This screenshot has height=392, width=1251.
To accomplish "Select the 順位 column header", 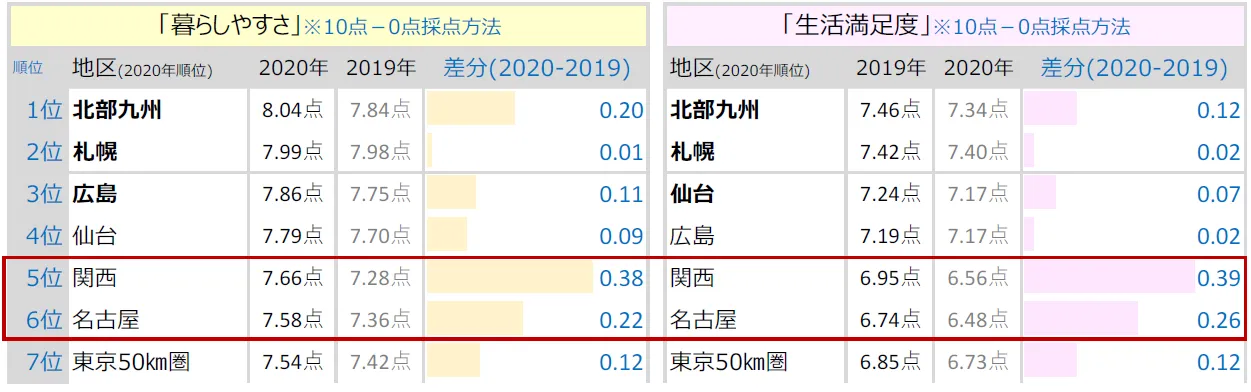I will pos(27,69).
